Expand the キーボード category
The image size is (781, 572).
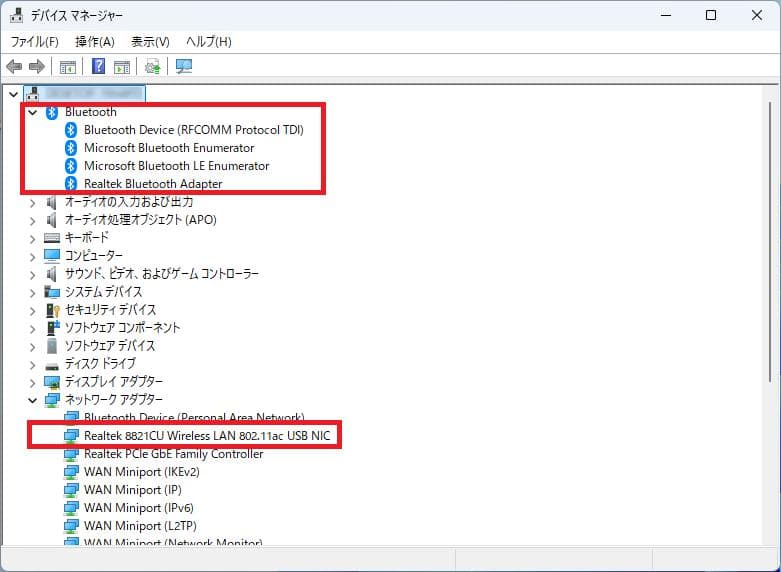tap(32, 238)
